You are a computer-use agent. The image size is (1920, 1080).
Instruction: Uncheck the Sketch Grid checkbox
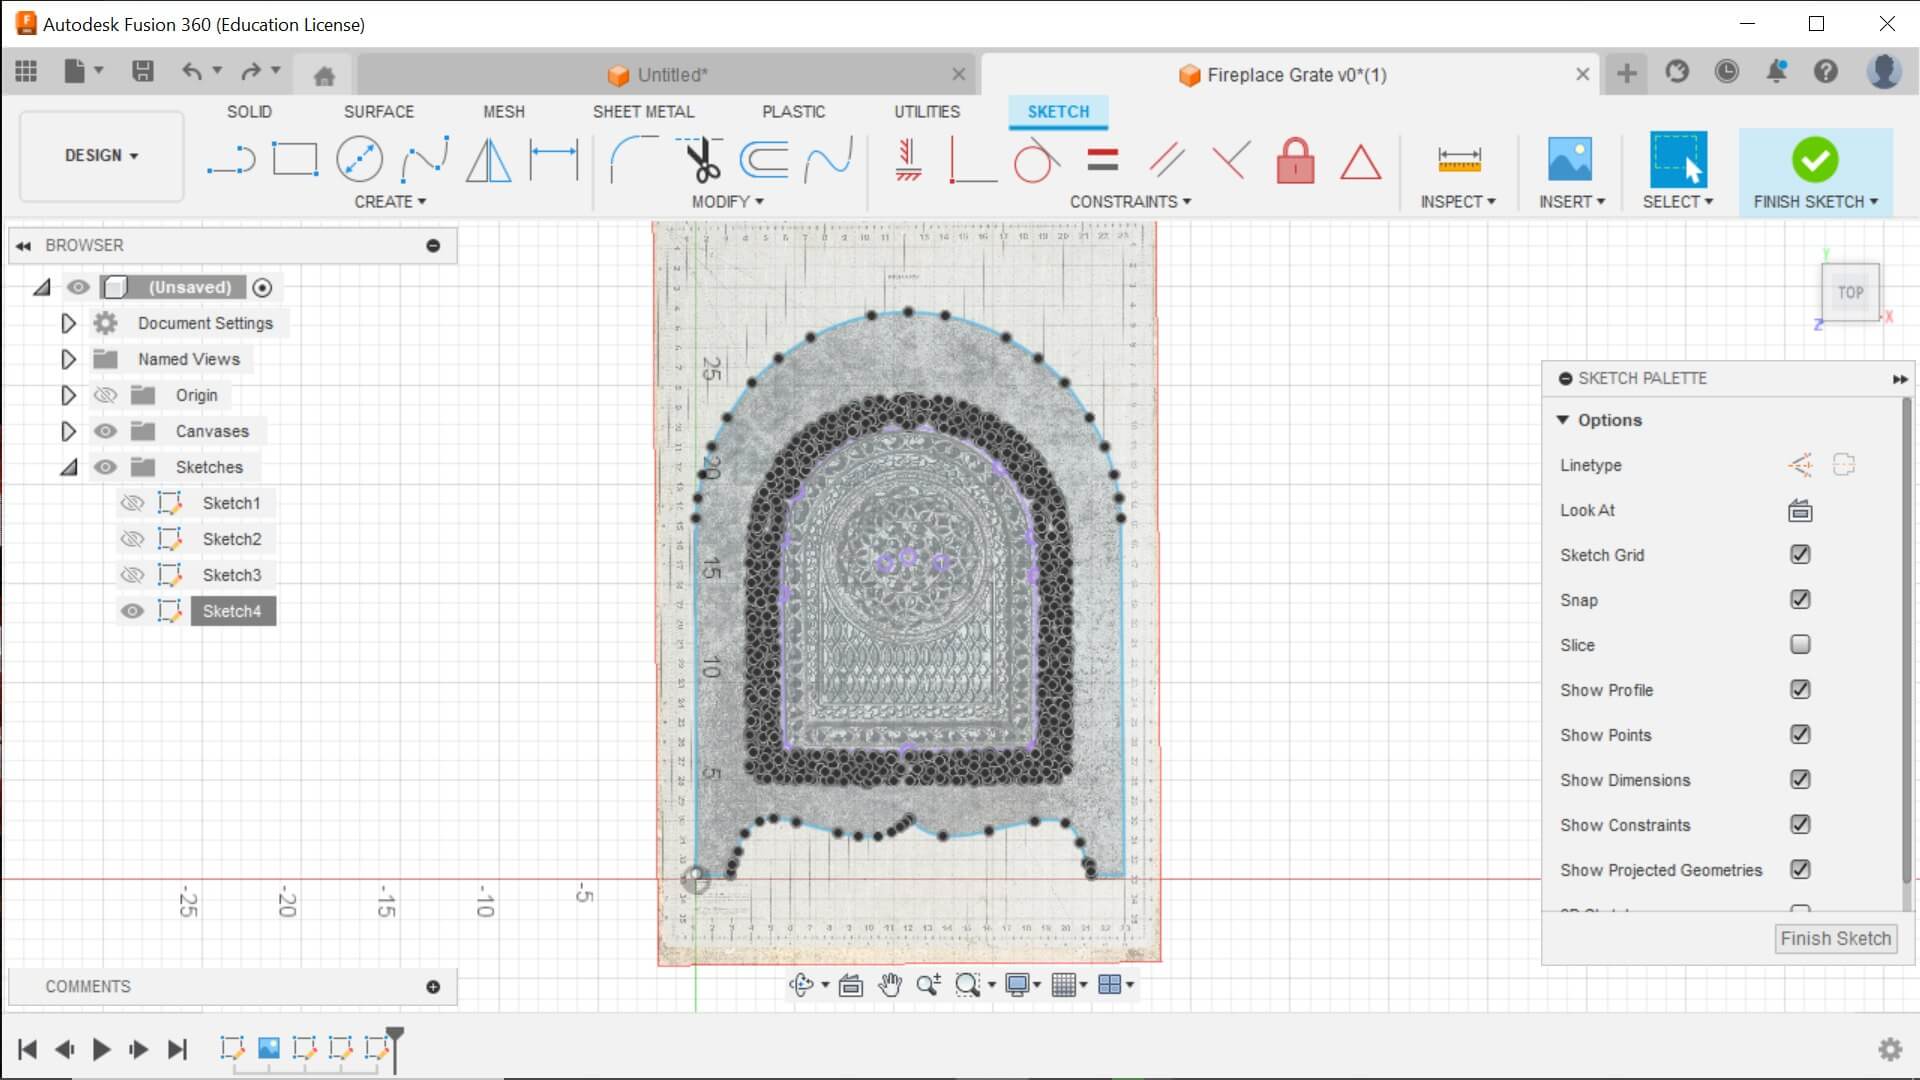[x=1800, y=555]
